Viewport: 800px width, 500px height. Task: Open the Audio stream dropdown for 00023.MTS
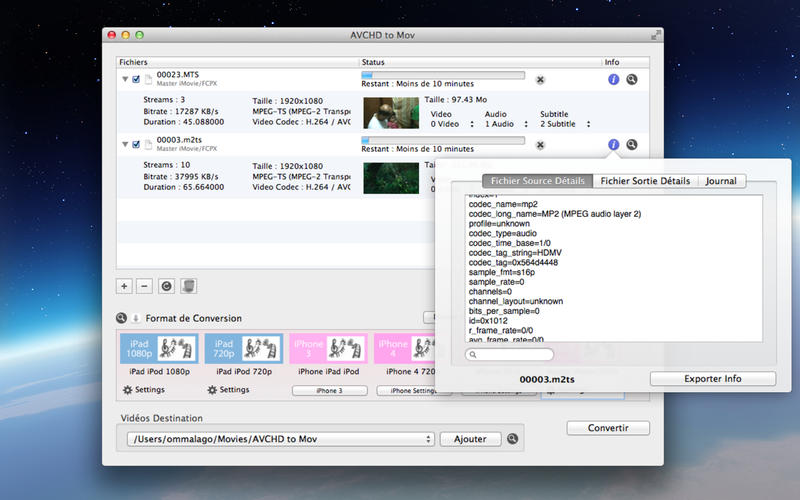pos(503,125)
